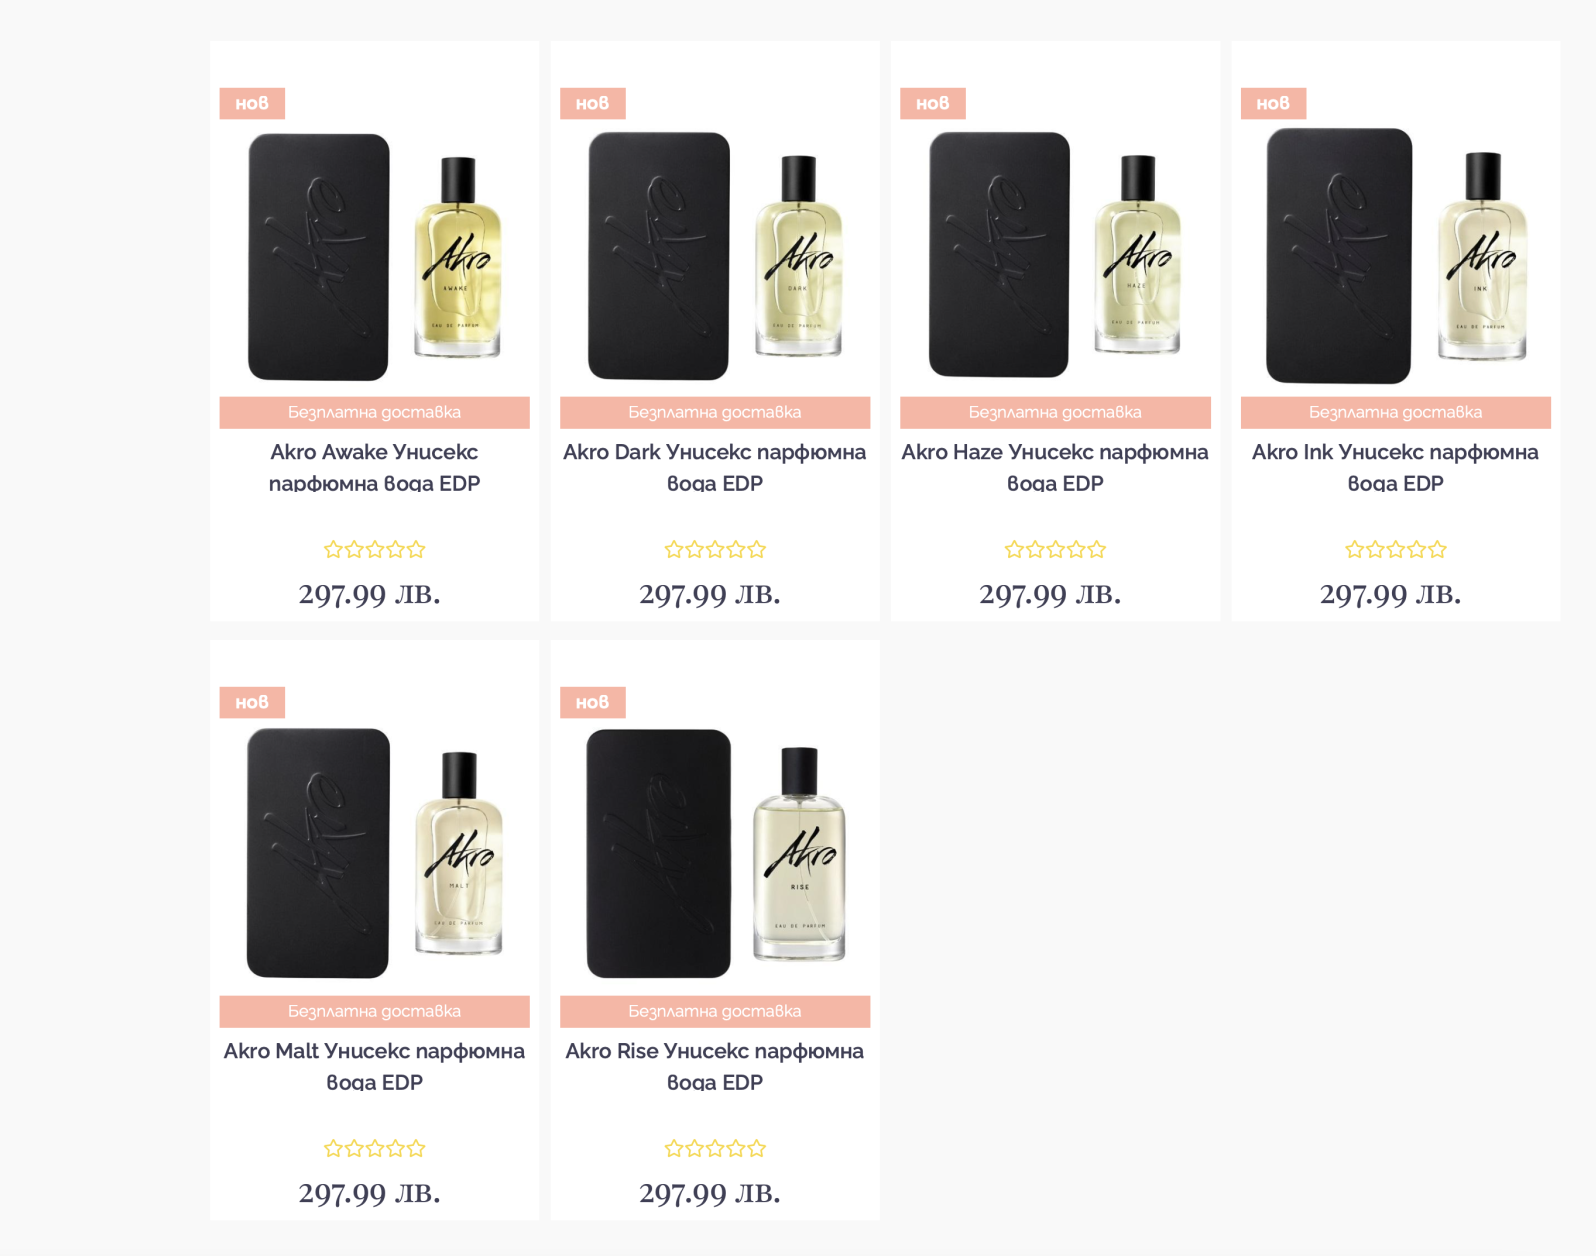Click the 'нов' badge on Akro Awake

252,103
